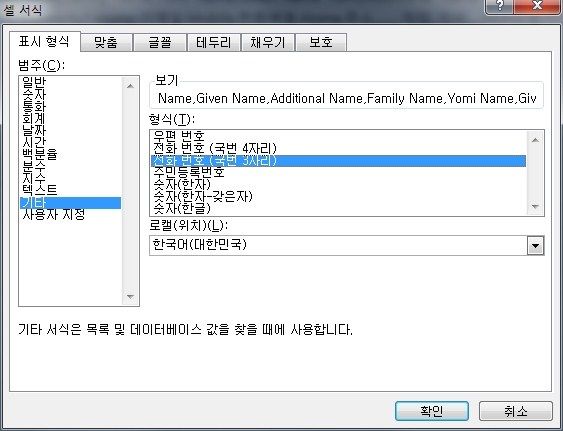Select the highlighted 기타 category
Viewport: 563px width, 431px height.
[70, 203]
